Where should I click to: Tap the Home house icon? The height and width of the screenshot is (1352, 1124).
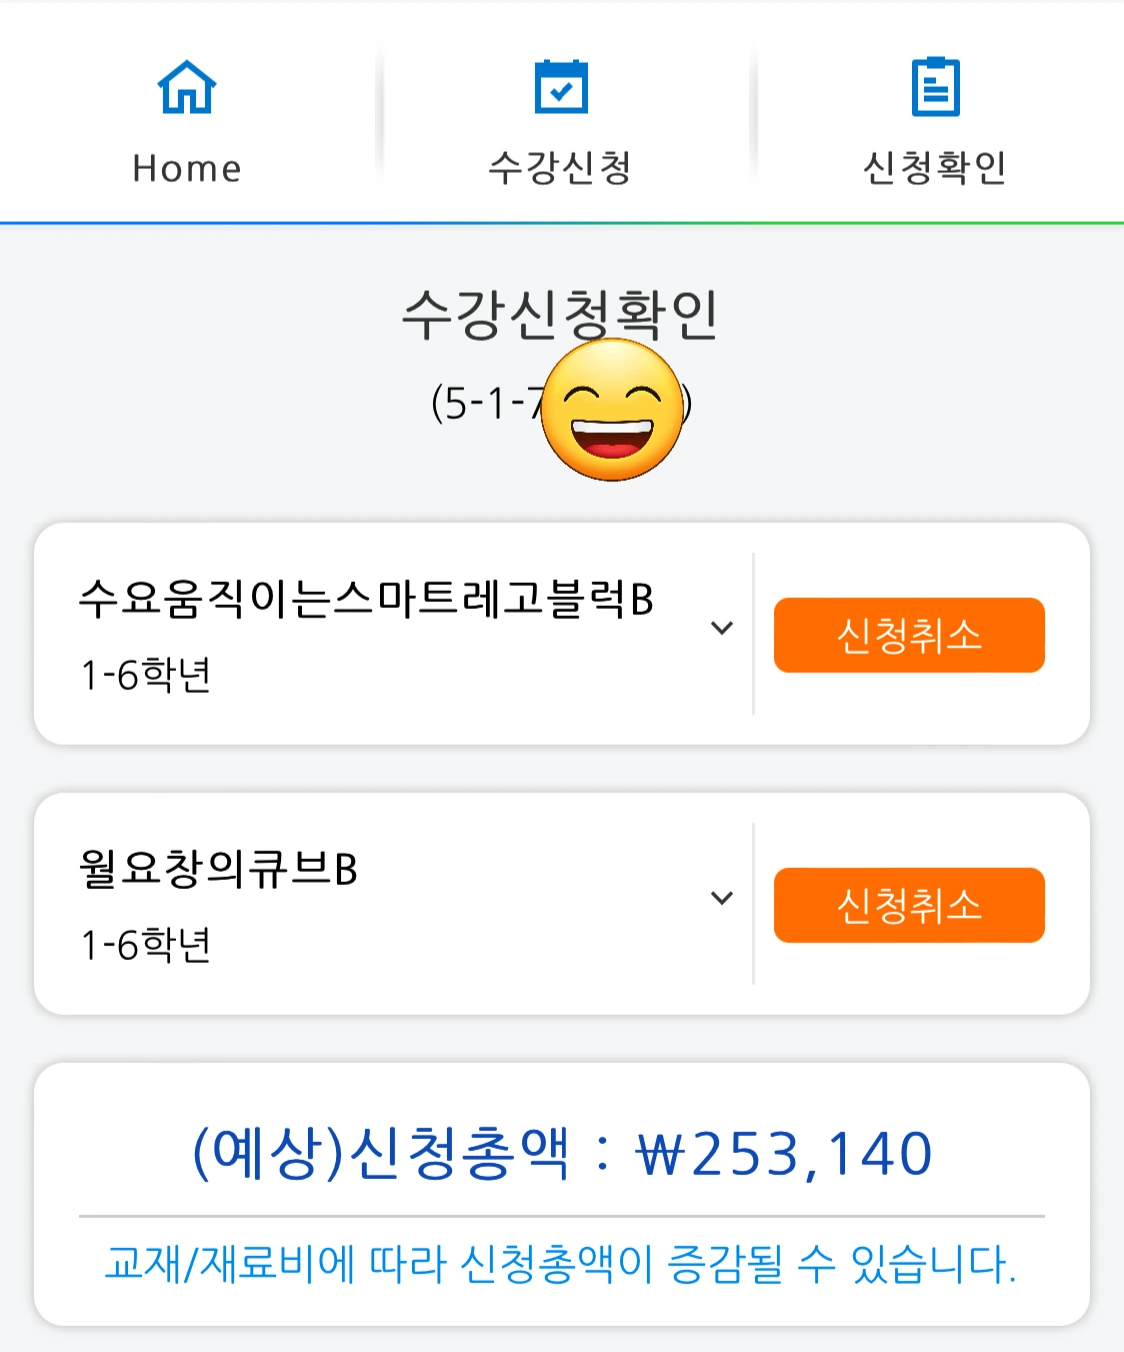pyautogui.click(x=187, y=87)
